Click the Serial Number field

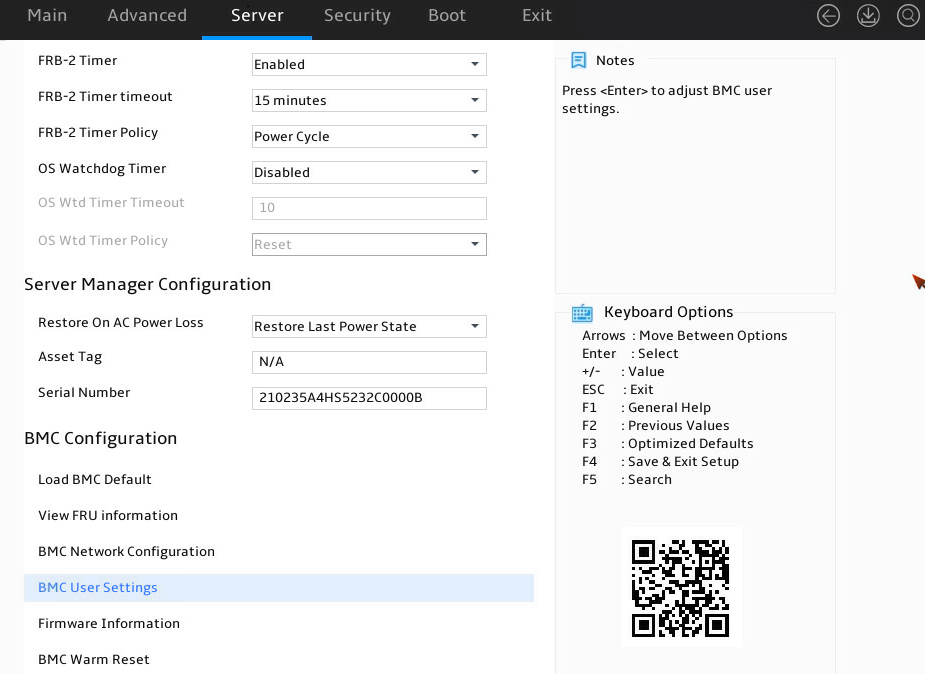point(369,398)
